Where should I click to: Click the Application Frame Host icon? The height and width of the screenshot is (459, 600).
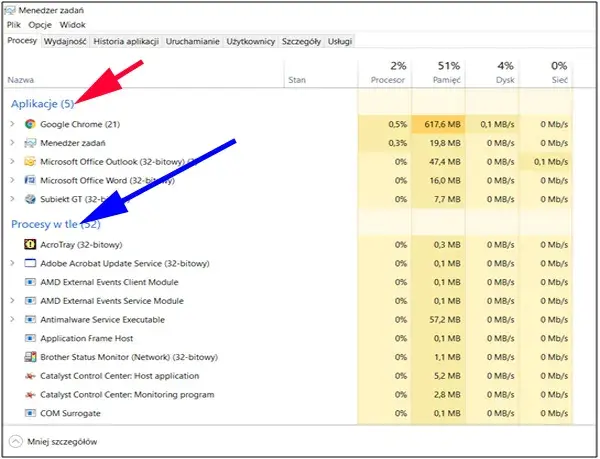pos(30,338)
